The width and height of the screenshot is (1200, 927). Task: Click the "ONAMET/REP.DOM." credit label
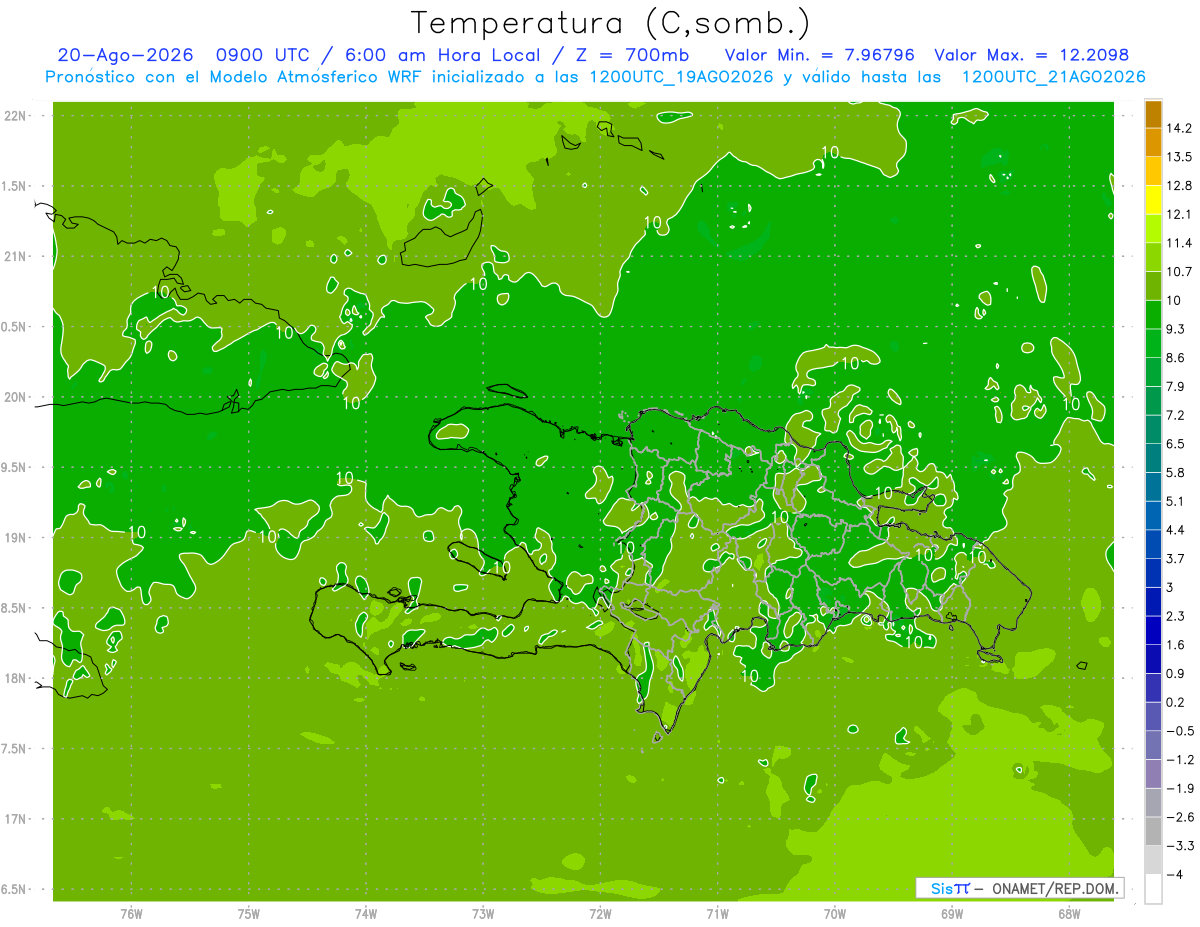[1053, 888]
